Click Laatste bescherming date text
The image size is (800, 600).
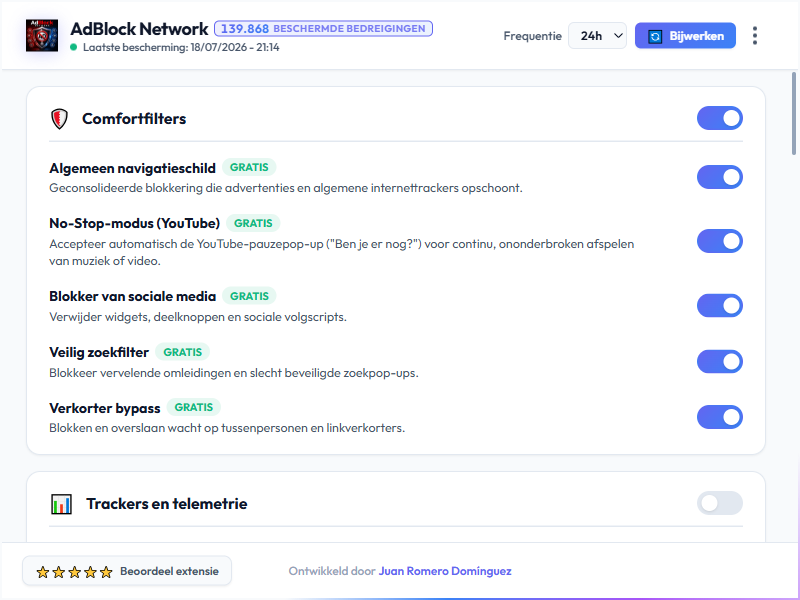181,47
